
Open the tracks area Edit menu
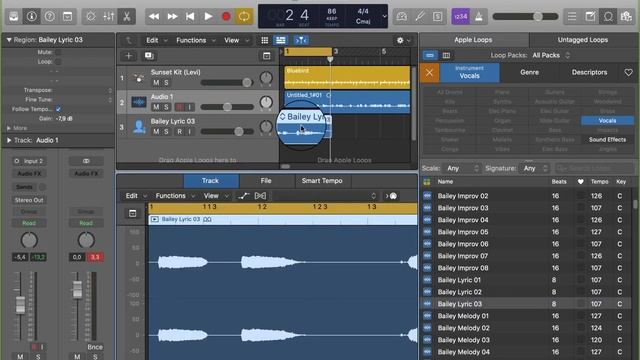[156, 40]
